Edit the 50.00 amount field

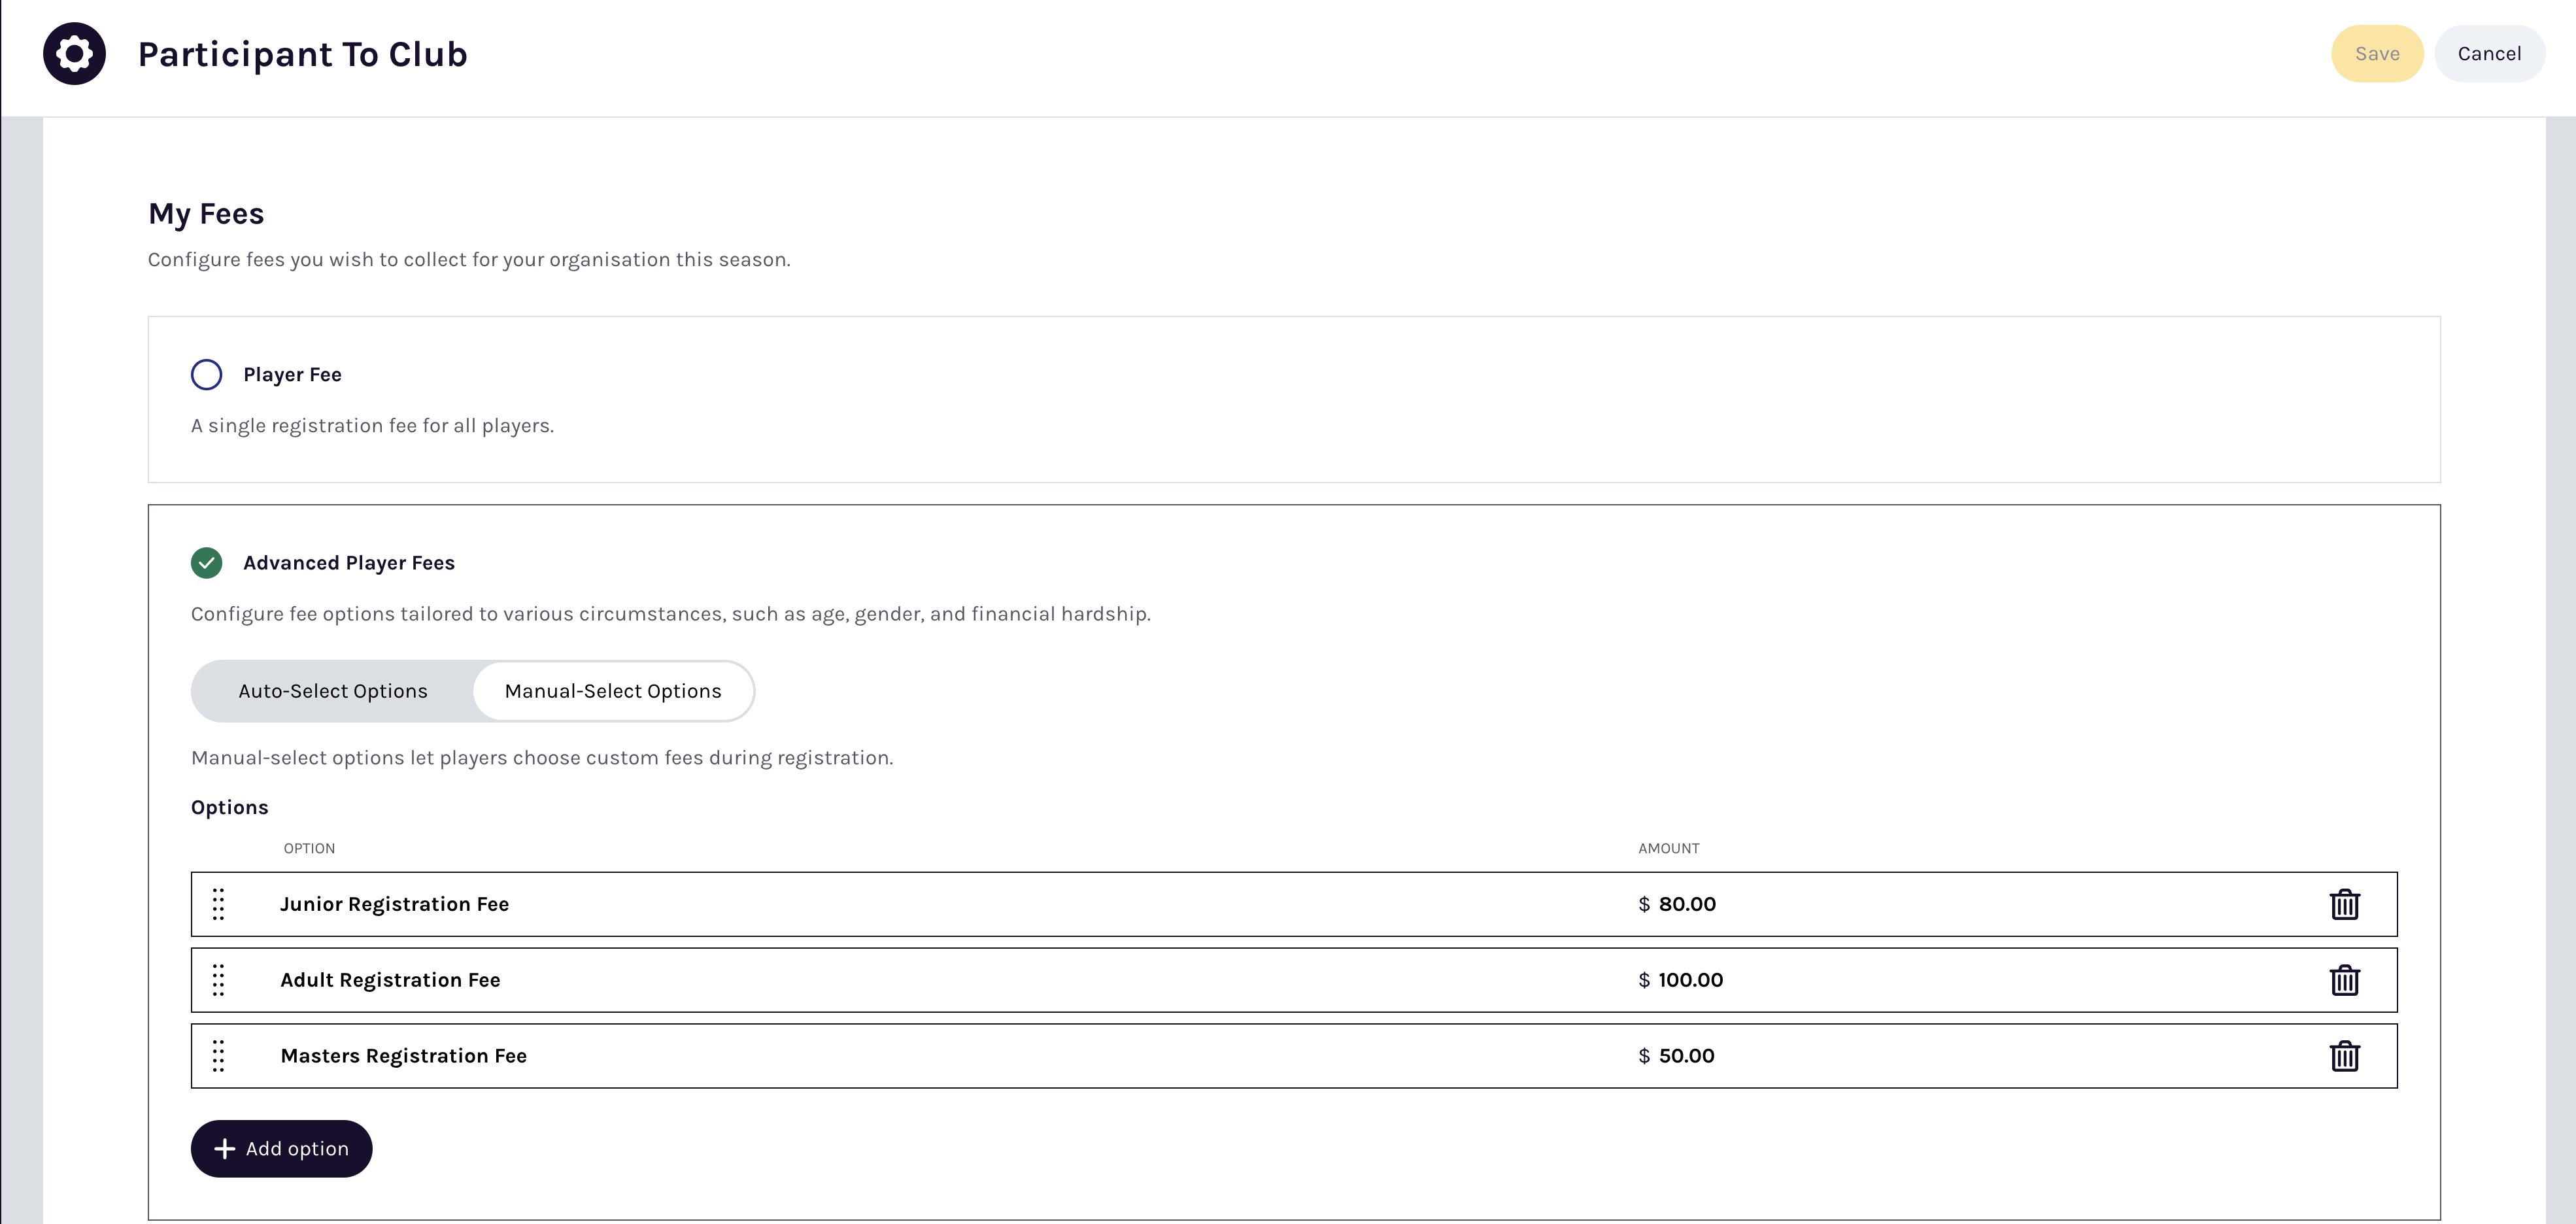[x=1686, y=1056]
